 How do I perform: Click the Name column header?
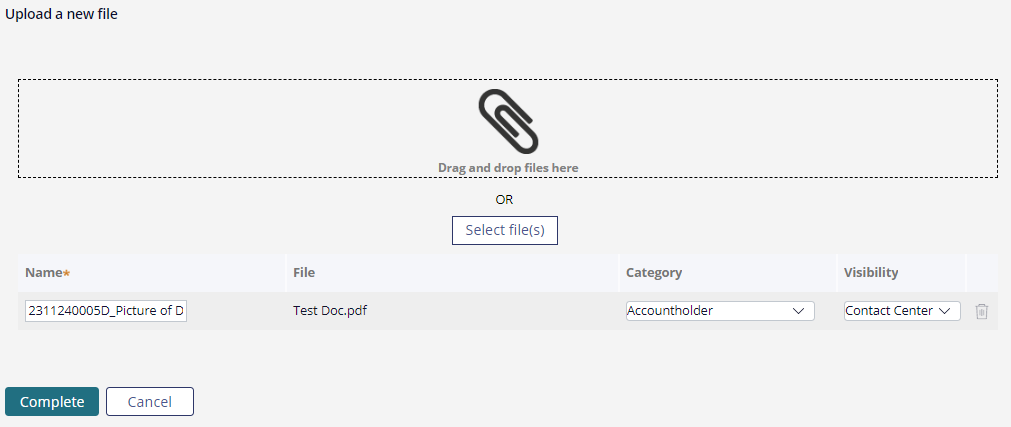tap(43, 273)
